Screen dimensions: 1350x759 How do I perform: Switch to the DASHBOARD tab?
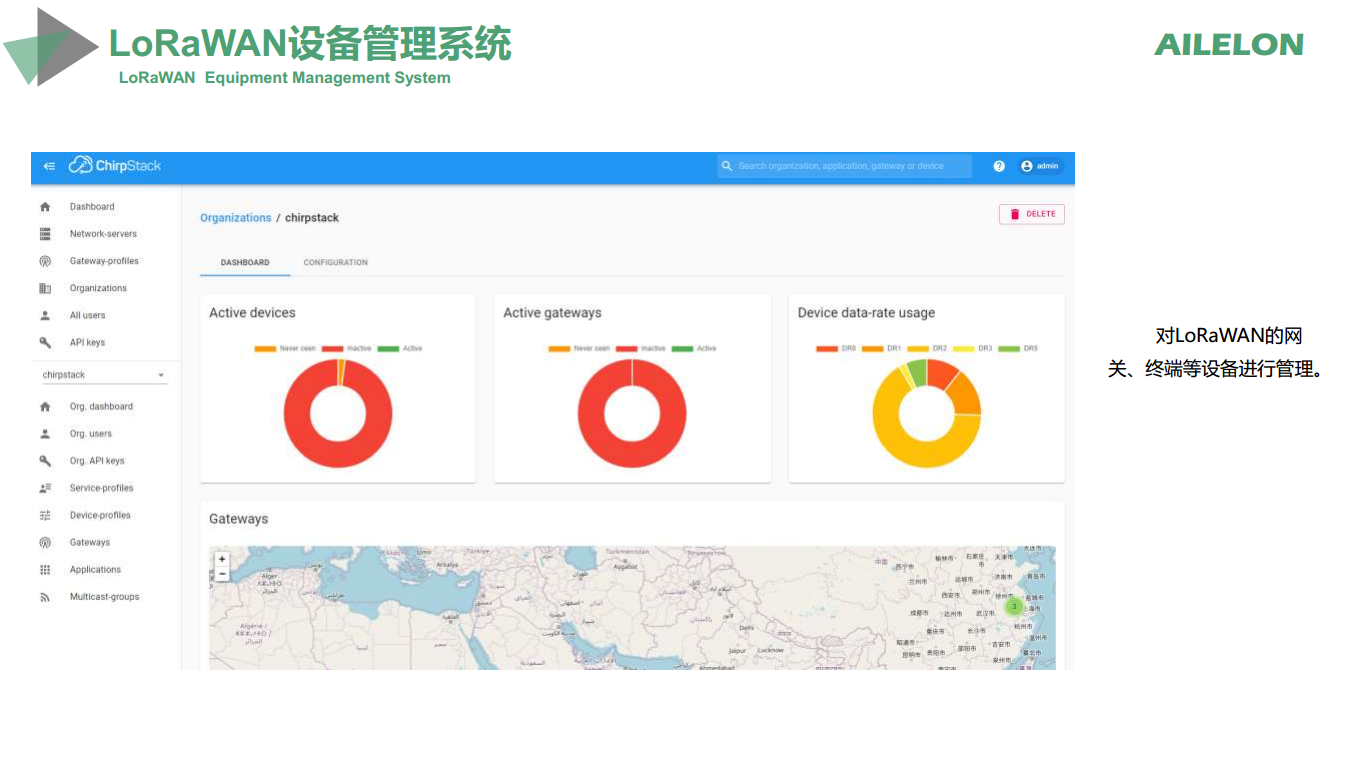click(x=245, y=262)
